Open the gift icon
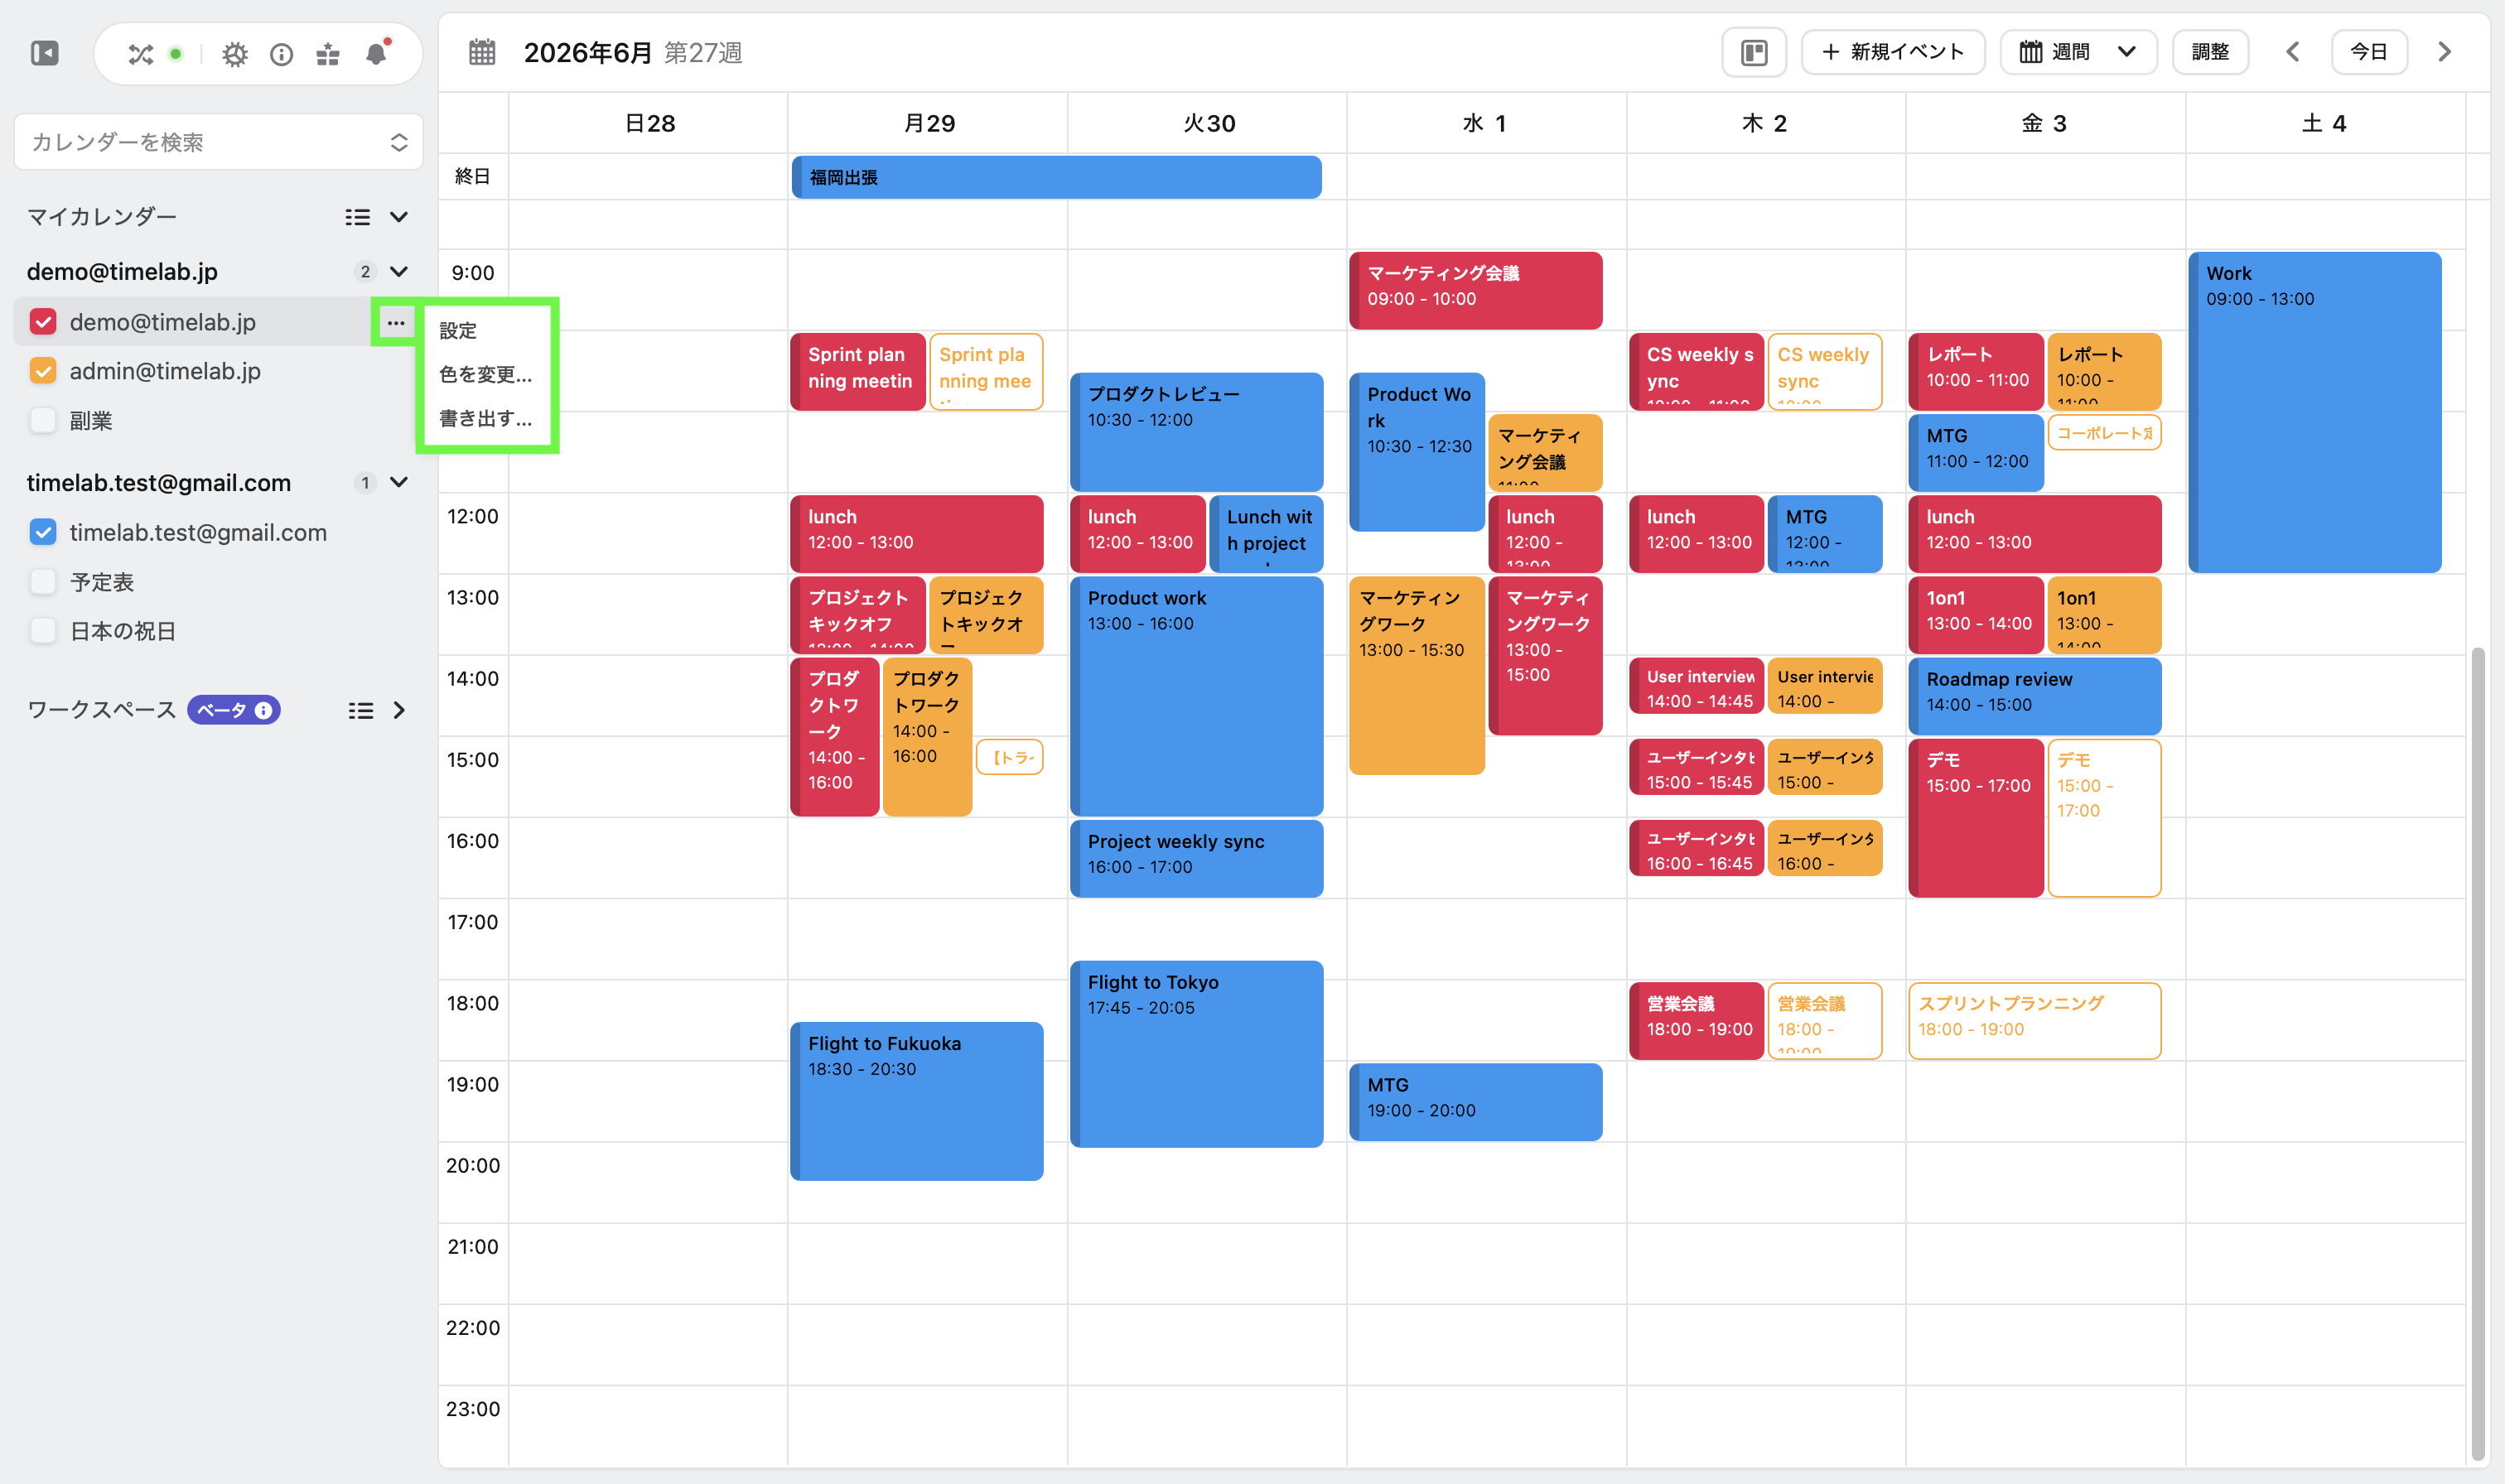The image size is (2505, 1484). tap(328, 54)
